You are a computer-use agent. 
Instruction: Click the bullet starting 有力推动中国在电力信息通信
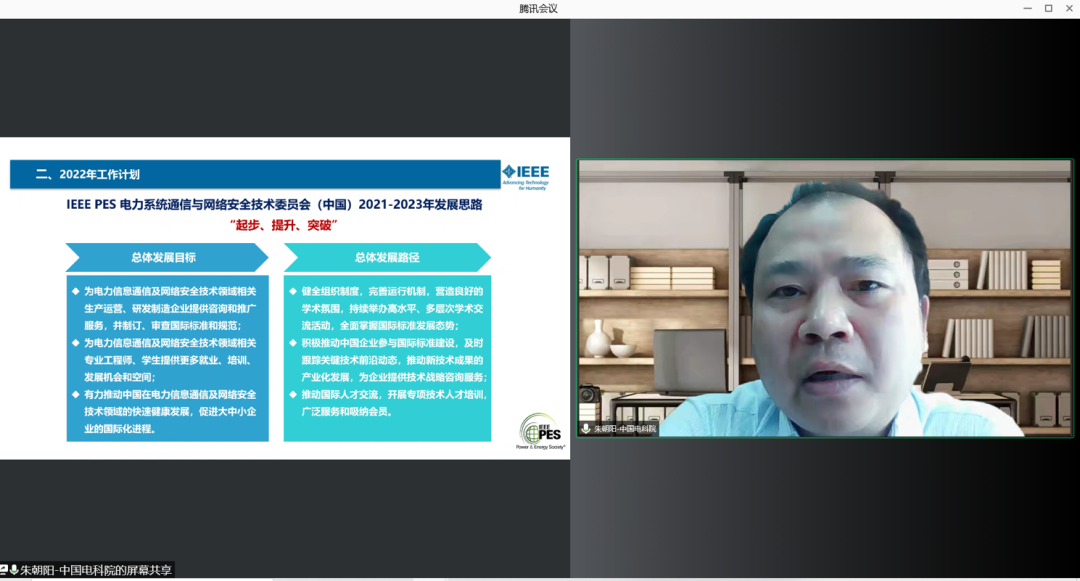(165, 412)
